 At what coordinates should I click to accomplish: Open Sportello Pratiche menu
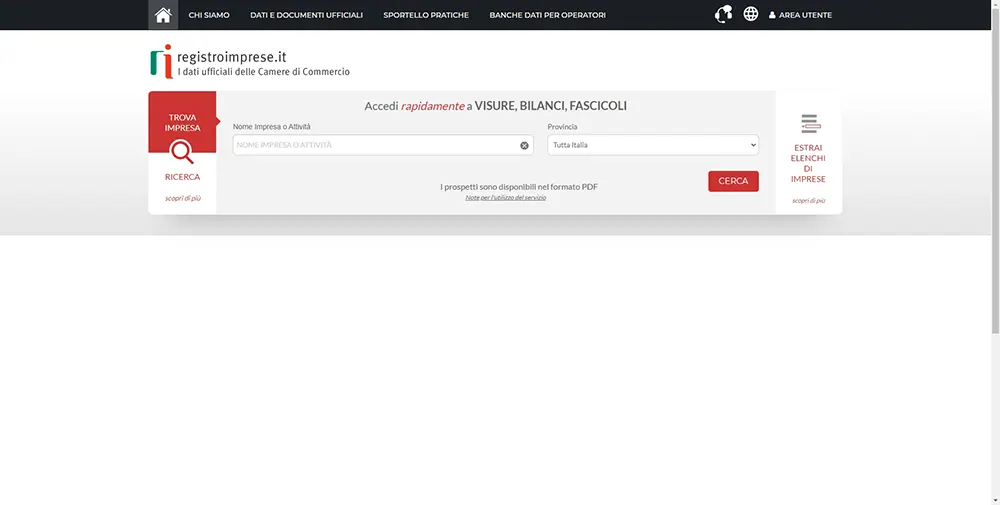(426, 15)
